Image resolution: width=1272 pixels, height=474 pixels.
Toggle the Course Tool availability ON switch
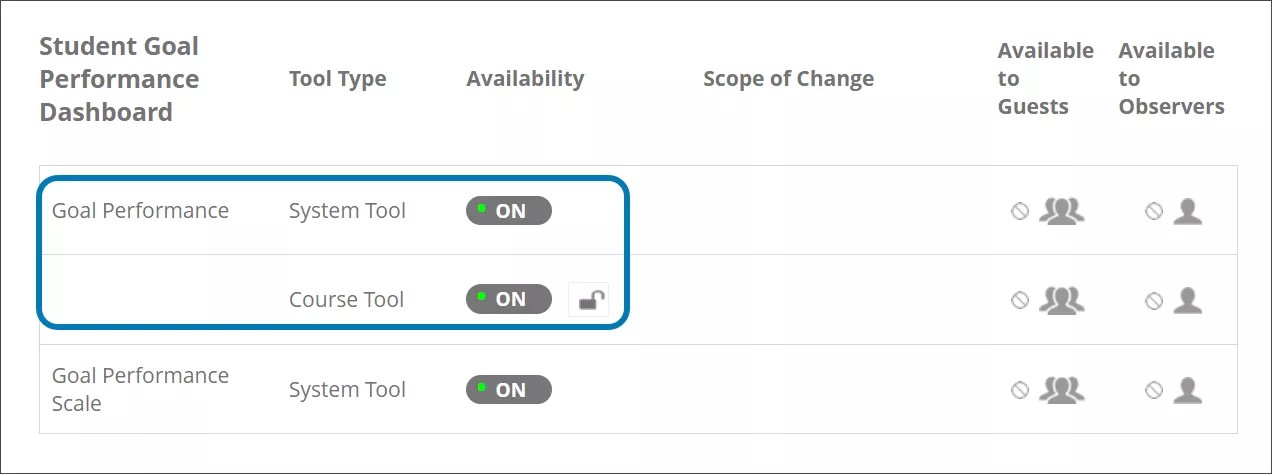[x=509, y=300]
